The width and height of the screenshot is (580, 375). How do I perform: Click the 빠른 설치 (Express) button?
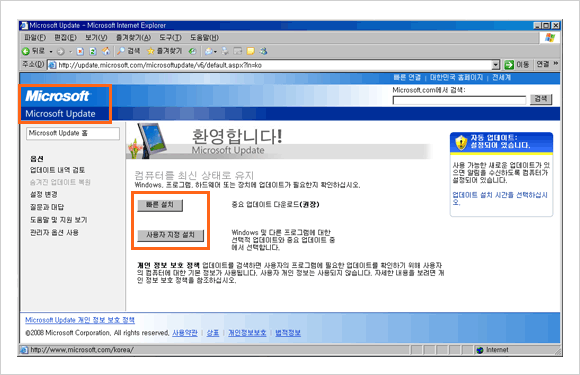160,205
